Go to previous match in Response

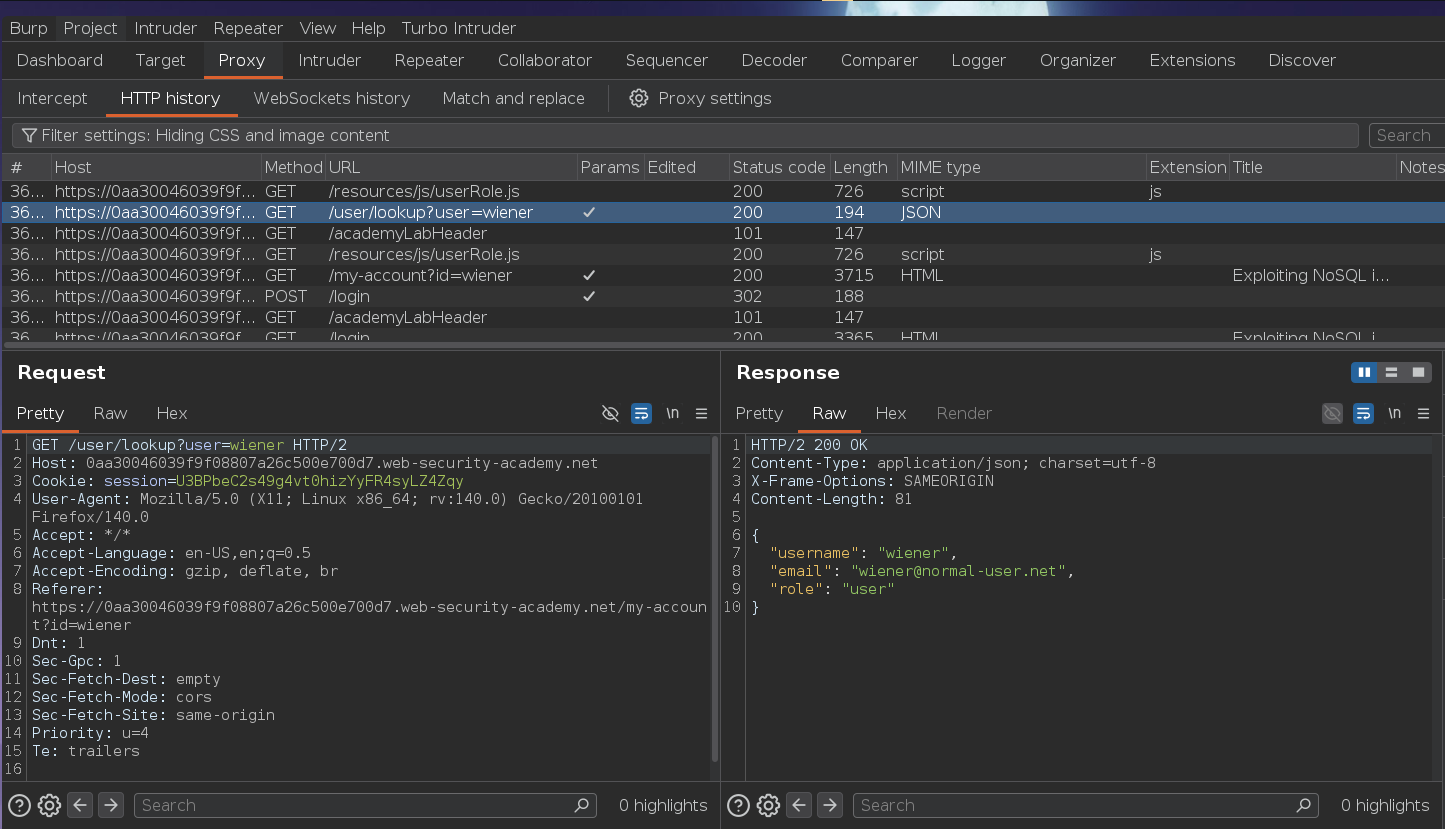(x=799, y=805)
